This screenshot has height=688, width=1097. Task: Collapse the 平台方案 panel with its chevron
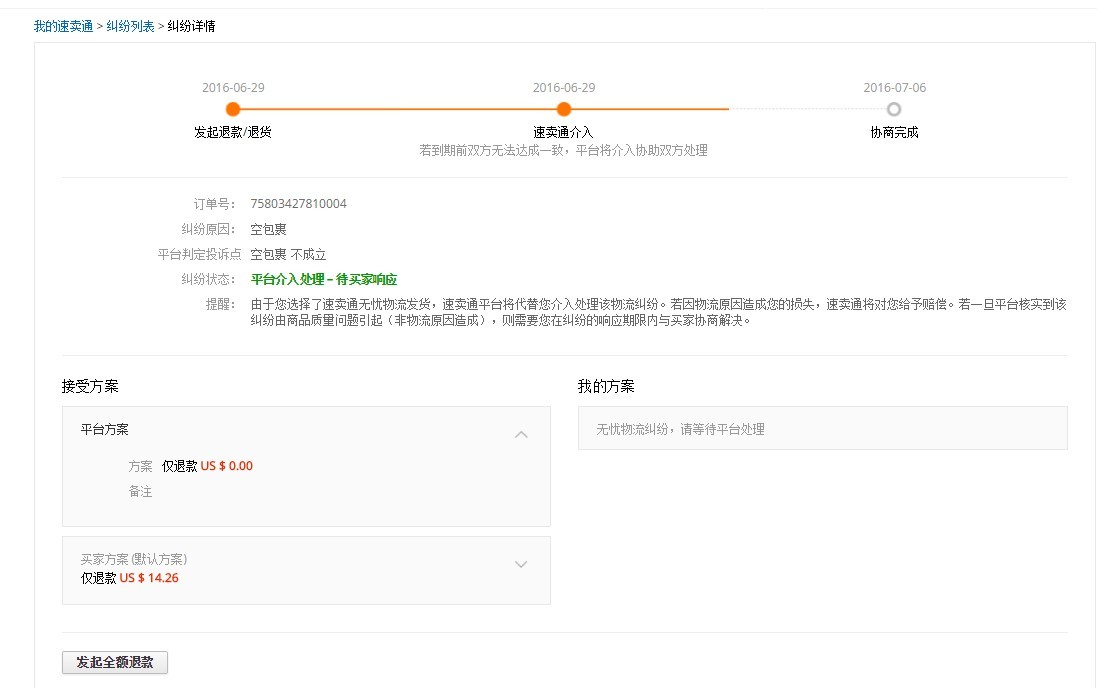521,434
